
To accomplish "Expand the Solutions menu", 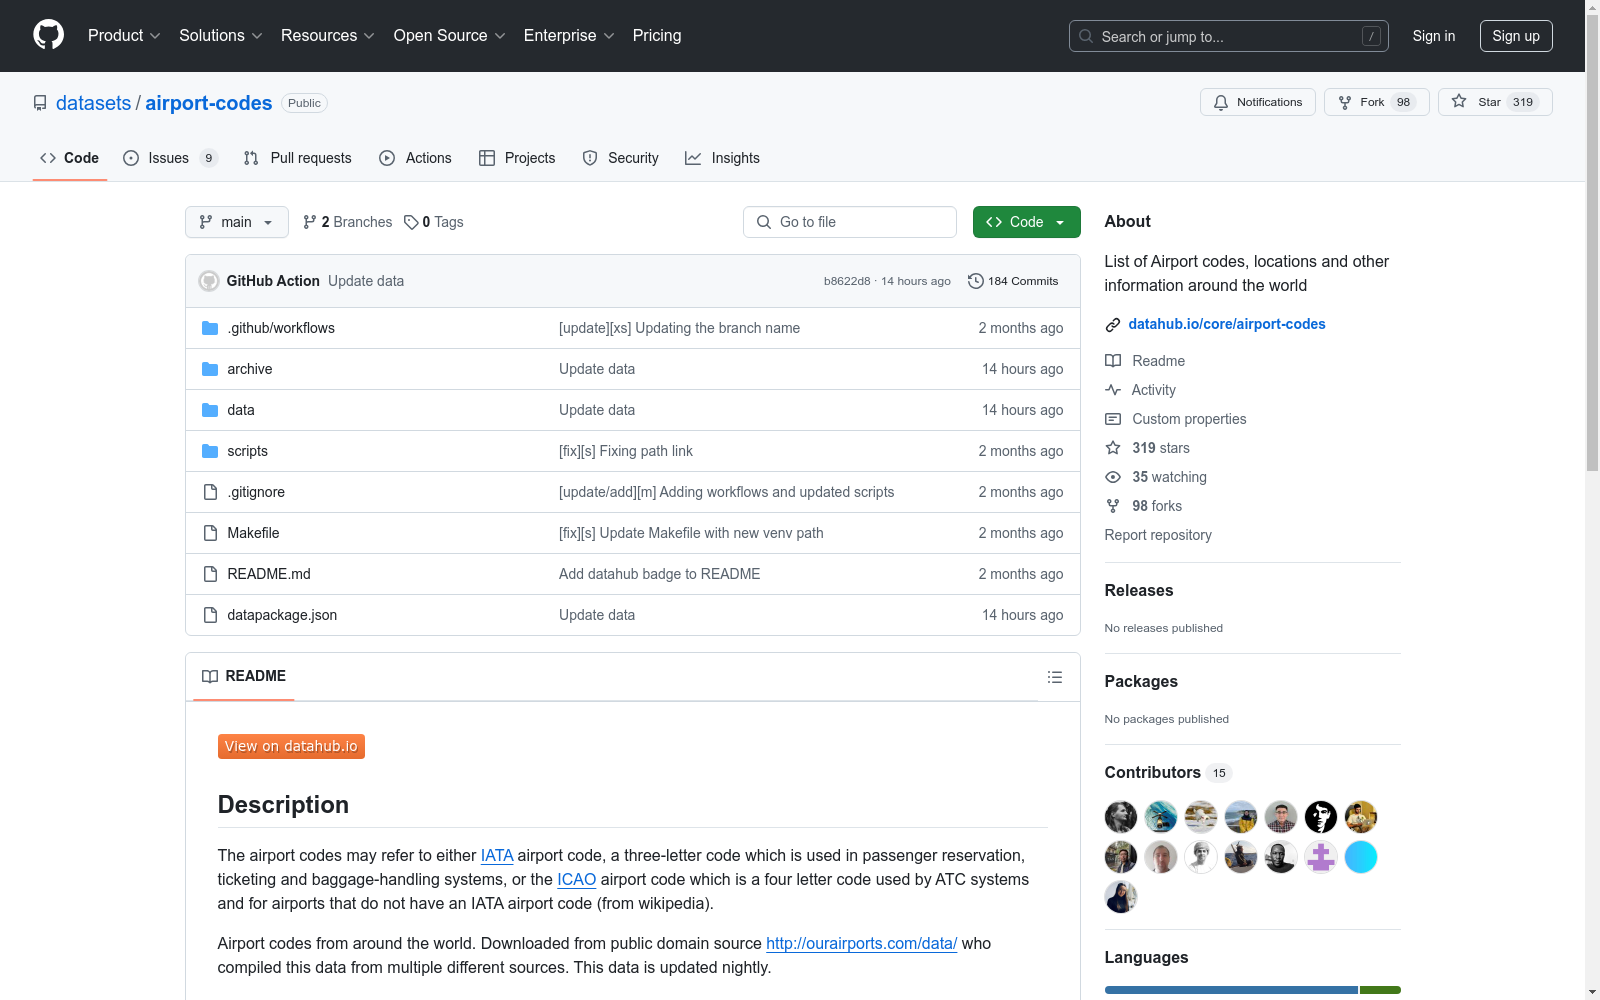I will point(221,35).
